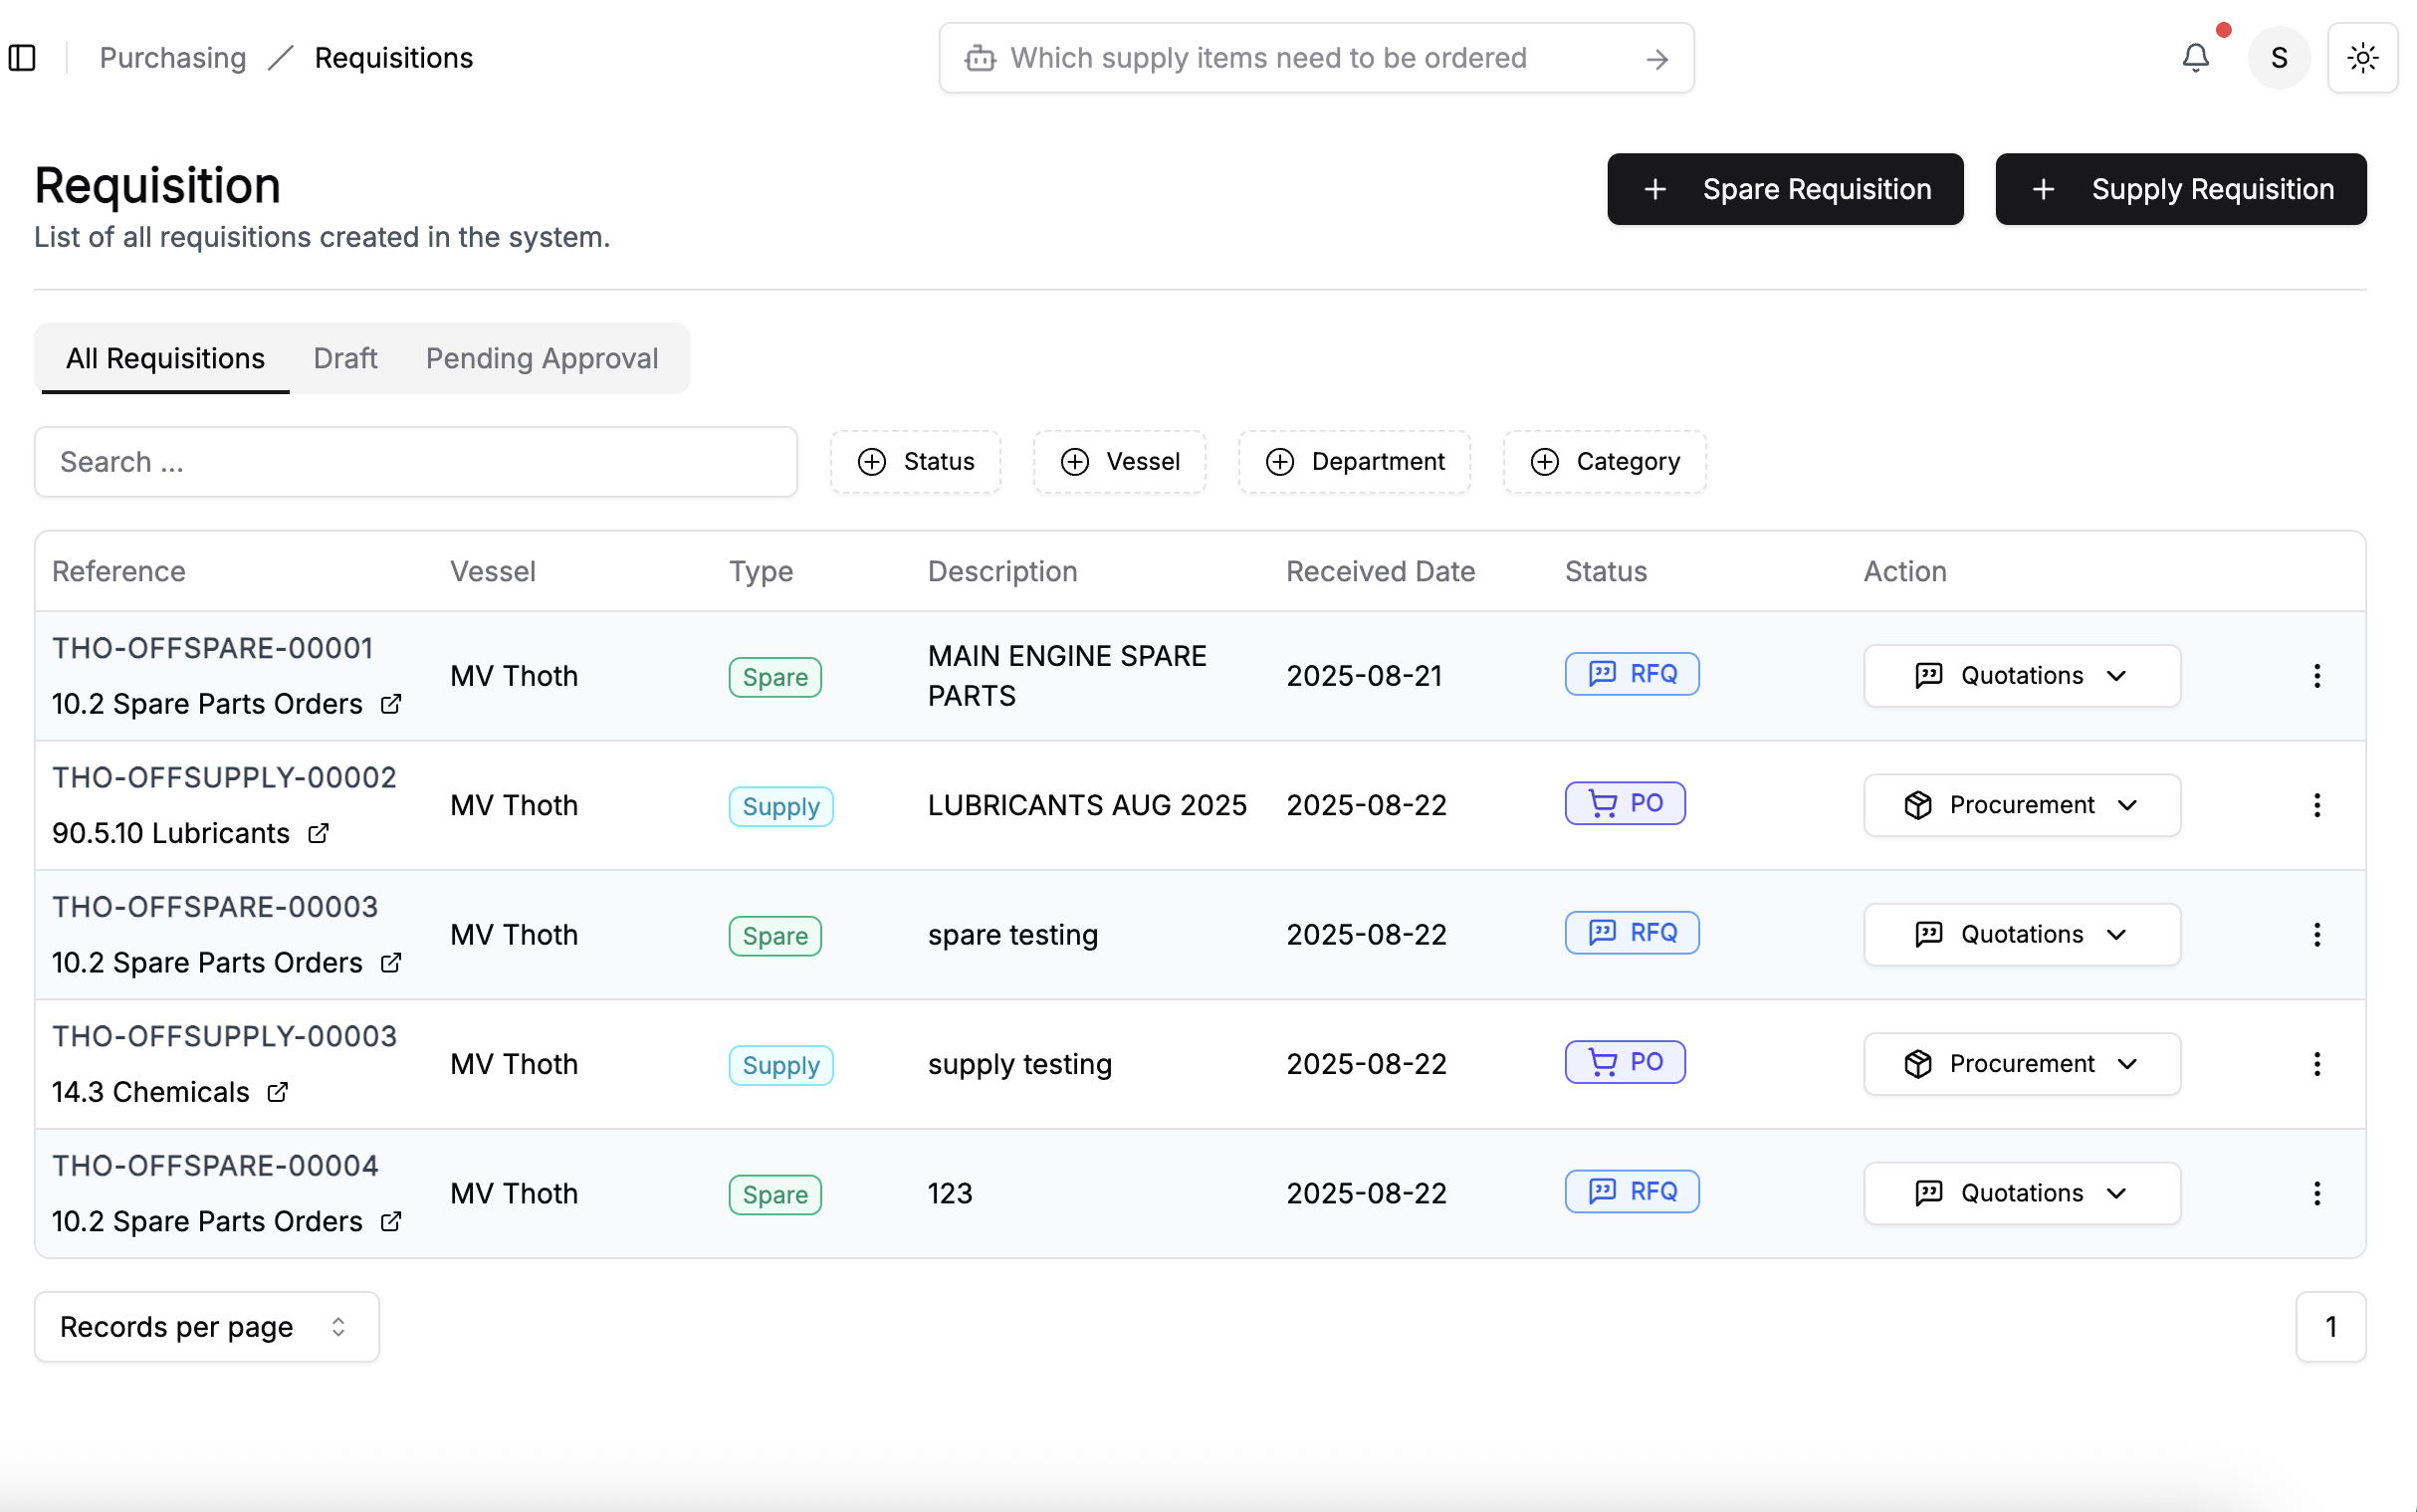Open three-dot menu for THO-OFFSUPPLY-00003
2417x1512 pixels.
[2316, 1064]
